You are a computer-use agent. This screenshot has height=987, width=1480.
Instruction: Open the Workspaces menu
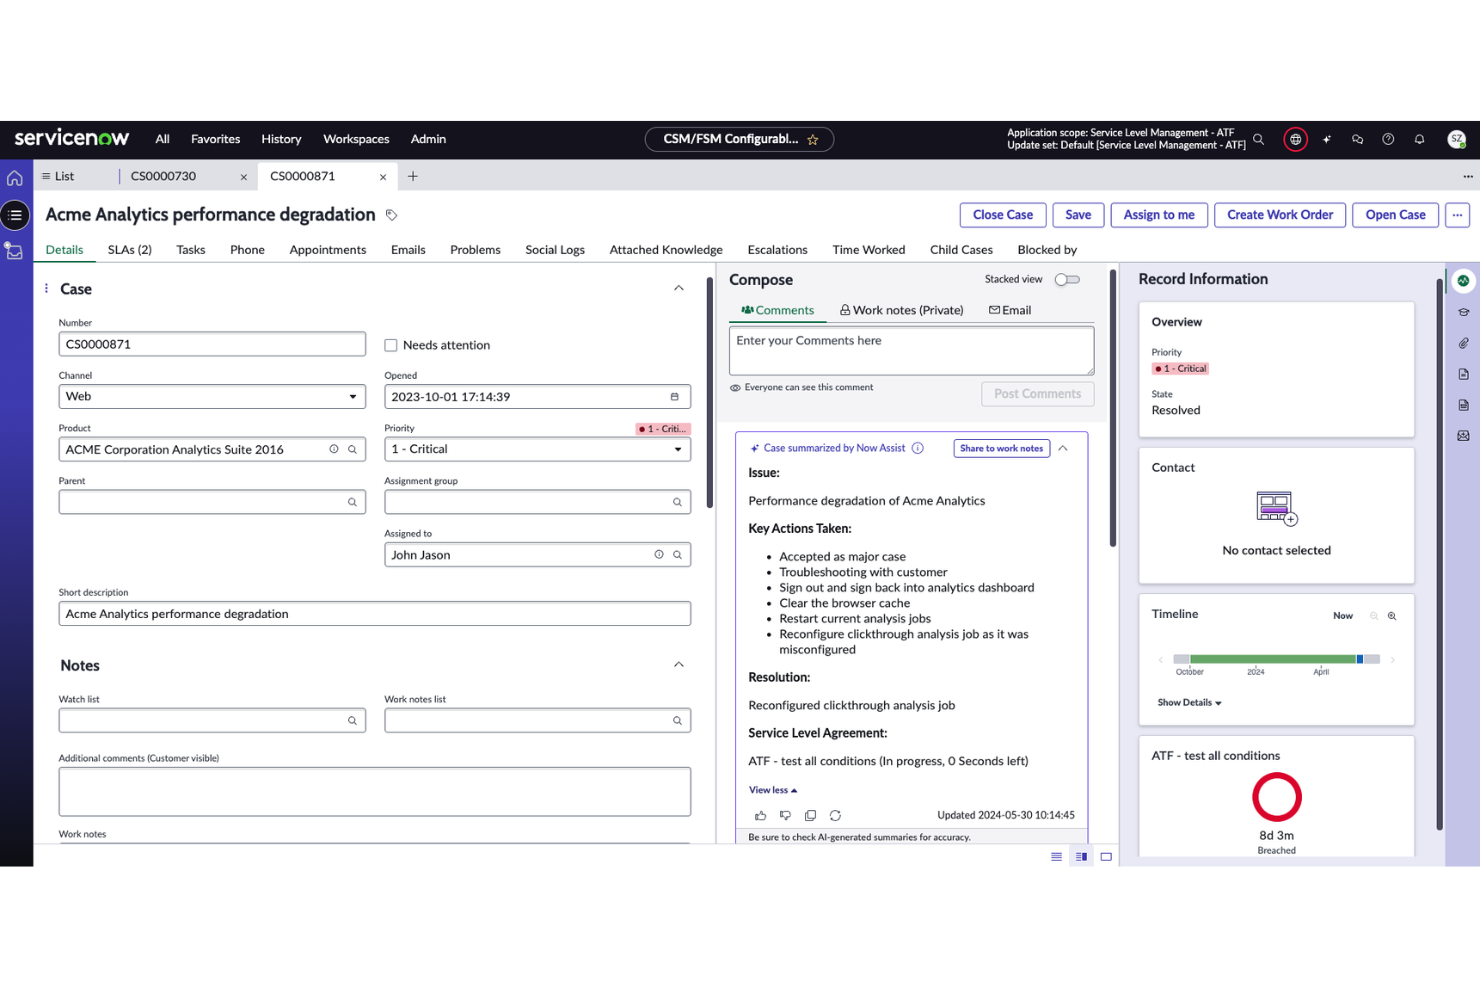(x=356, y=139)
